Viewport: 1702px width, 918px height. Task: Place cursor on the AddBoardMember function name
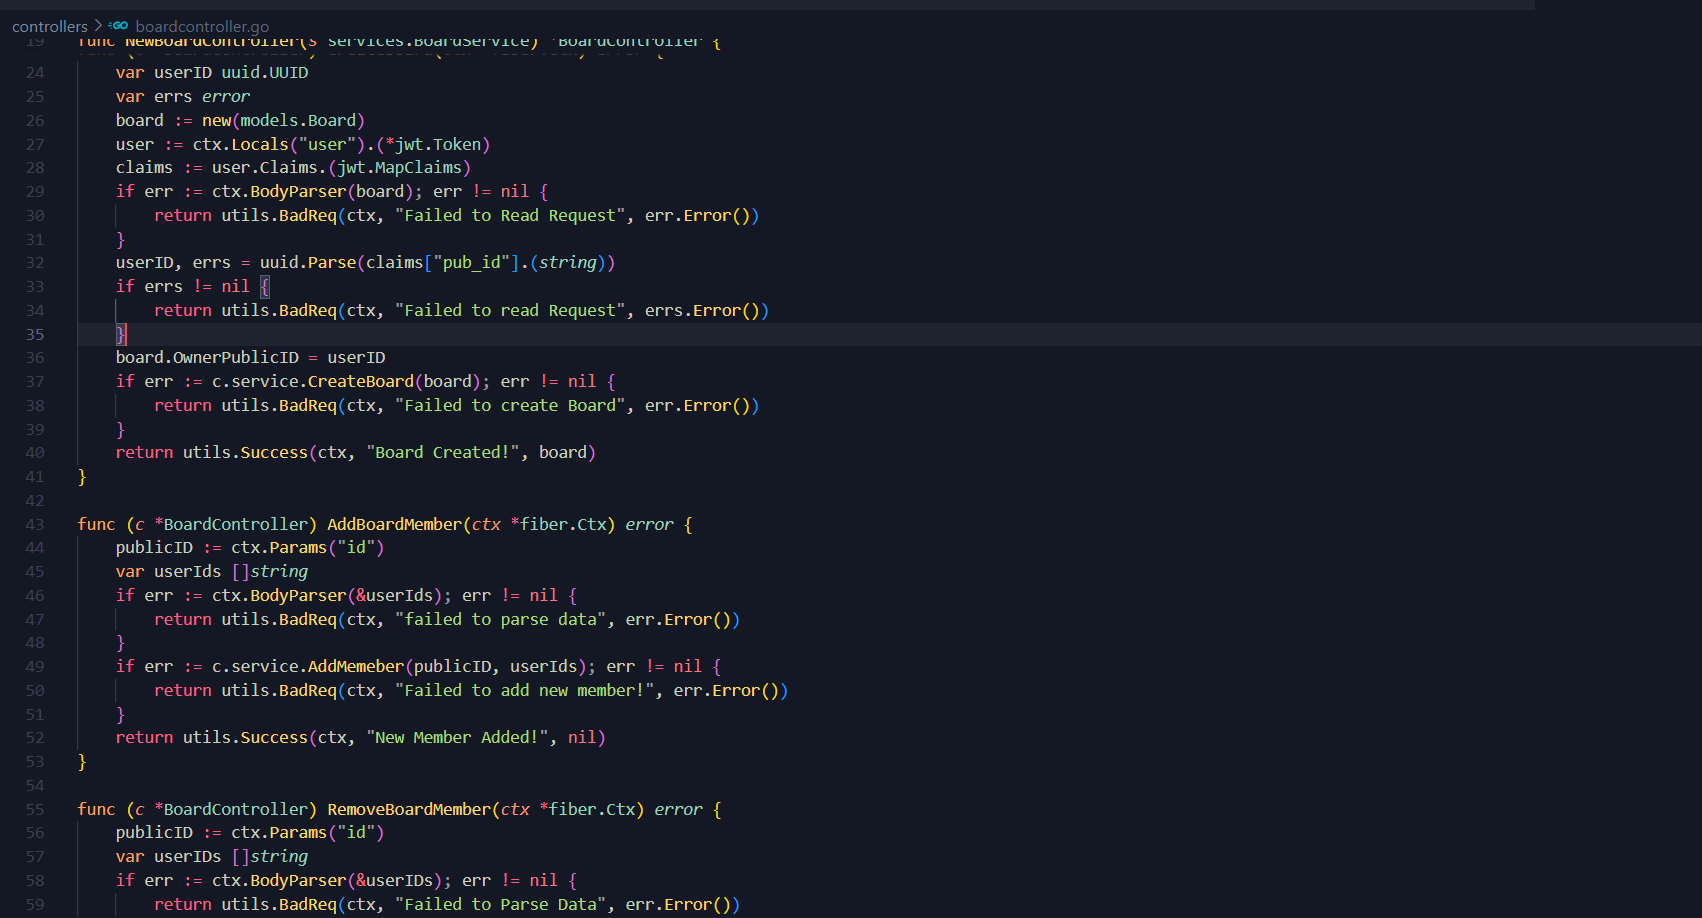click(x=394, y=524)
